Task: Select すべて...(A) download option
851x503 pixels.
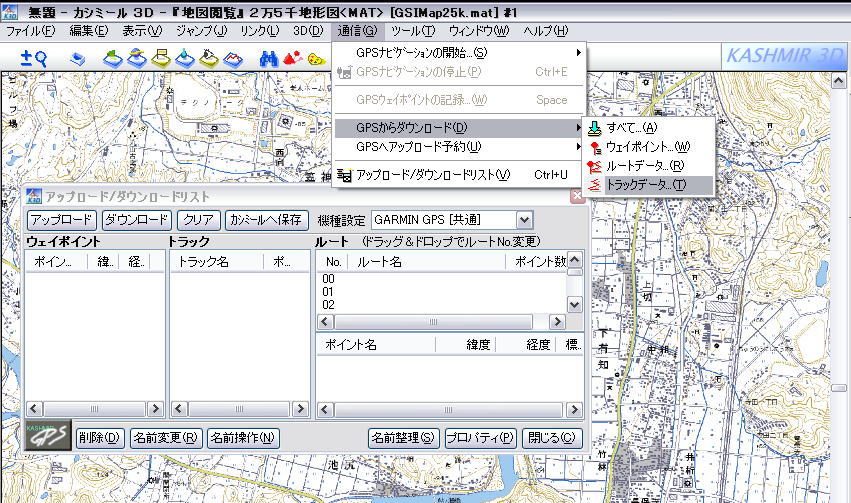Action: click(x=649, y=128)
